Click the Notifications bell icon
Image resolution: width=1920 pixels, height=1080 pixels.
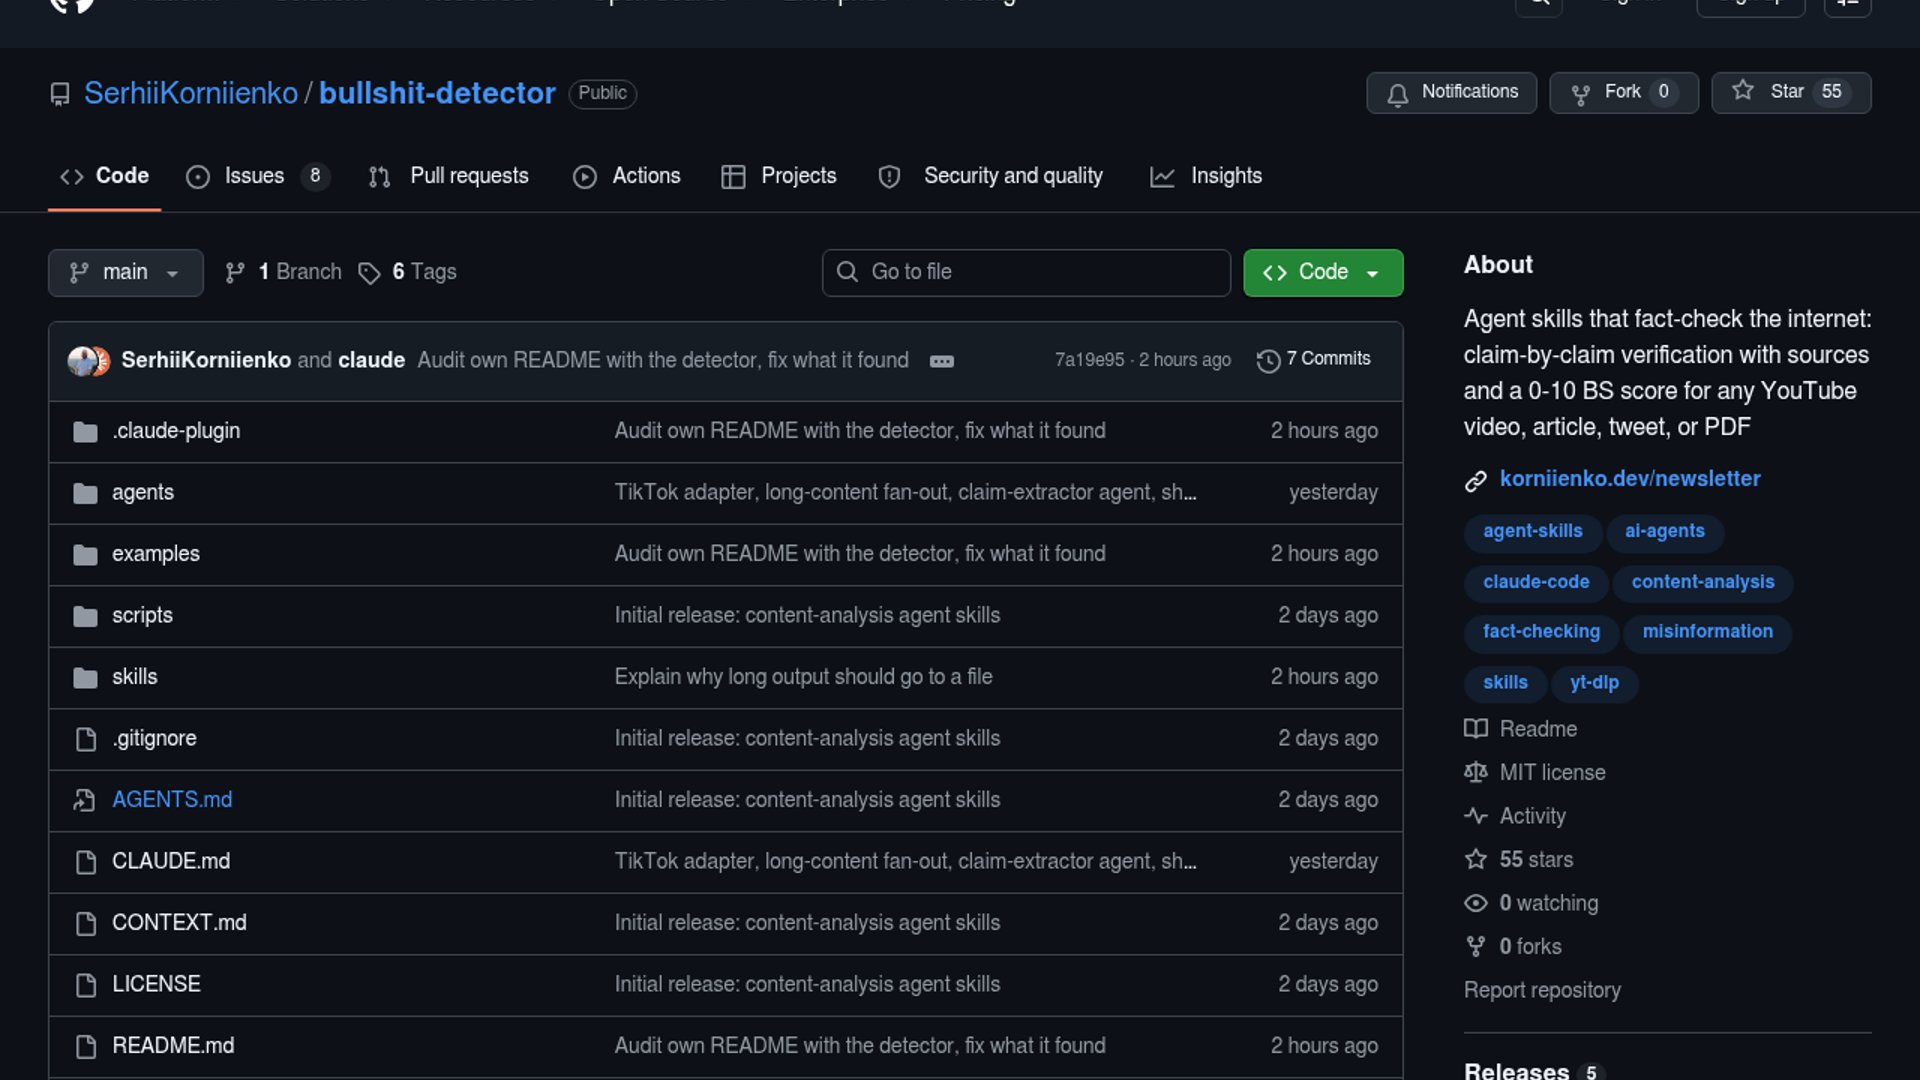click(x=1398, y=93)
